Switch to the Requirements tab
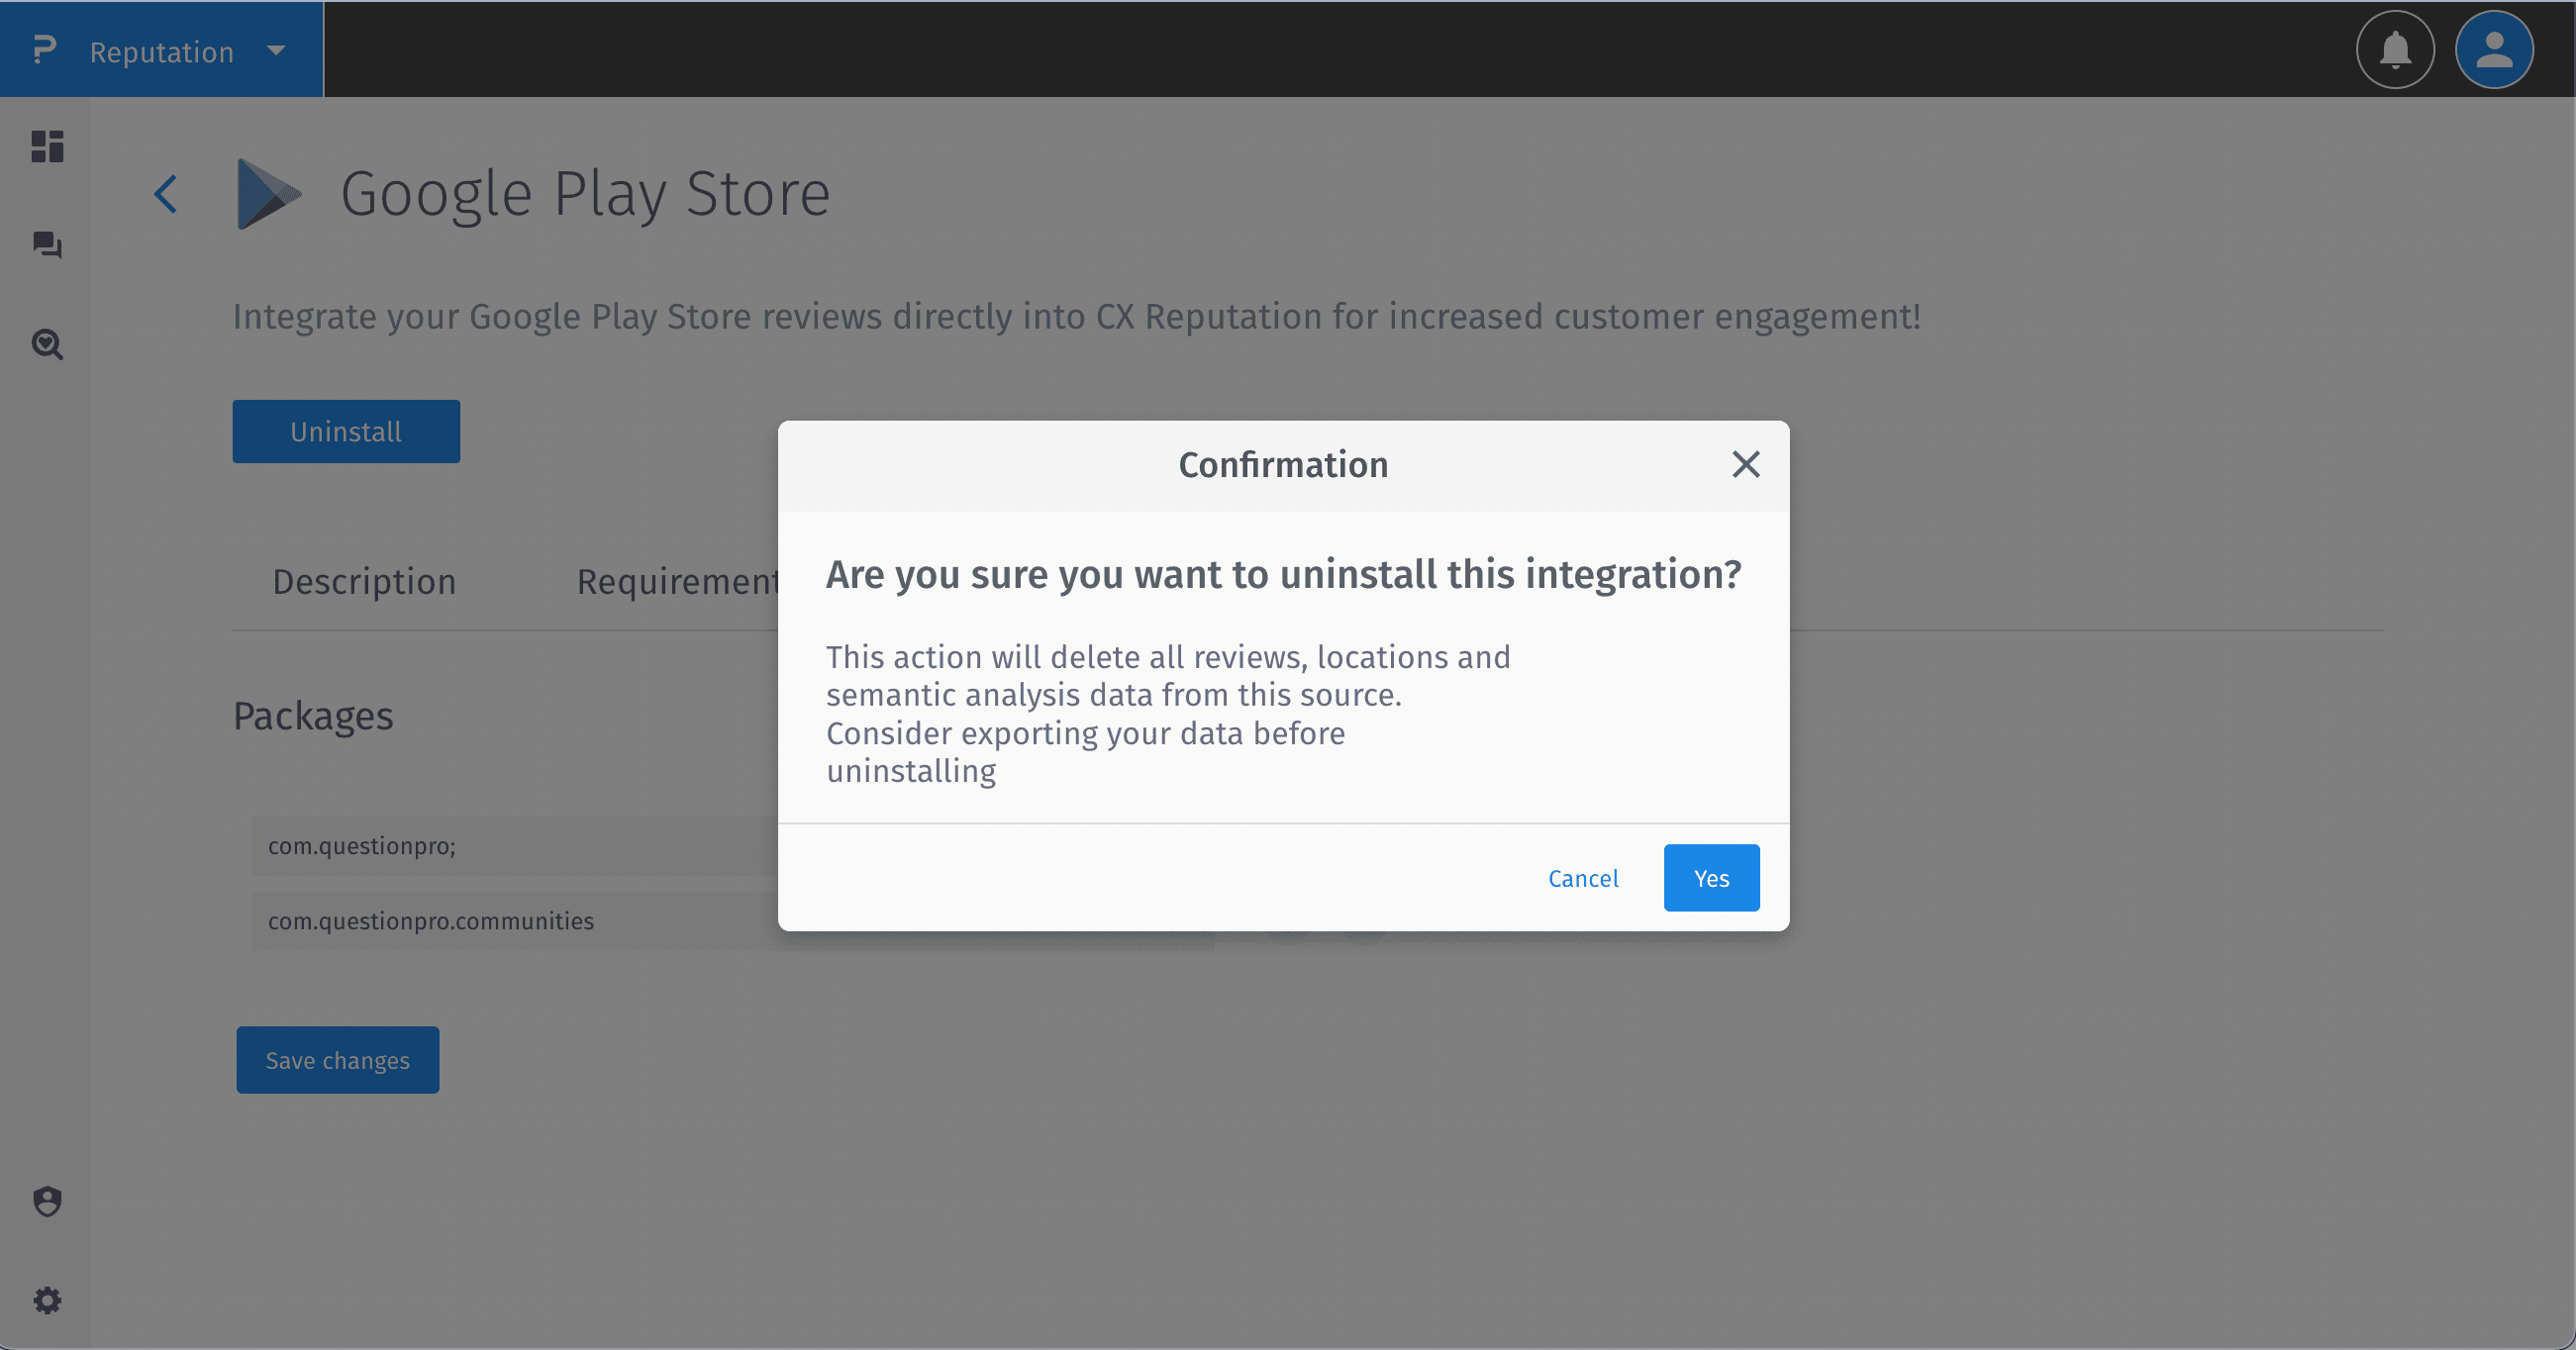The width and height of the screenshot is (2576, 1350). click(x=680, y=581)
